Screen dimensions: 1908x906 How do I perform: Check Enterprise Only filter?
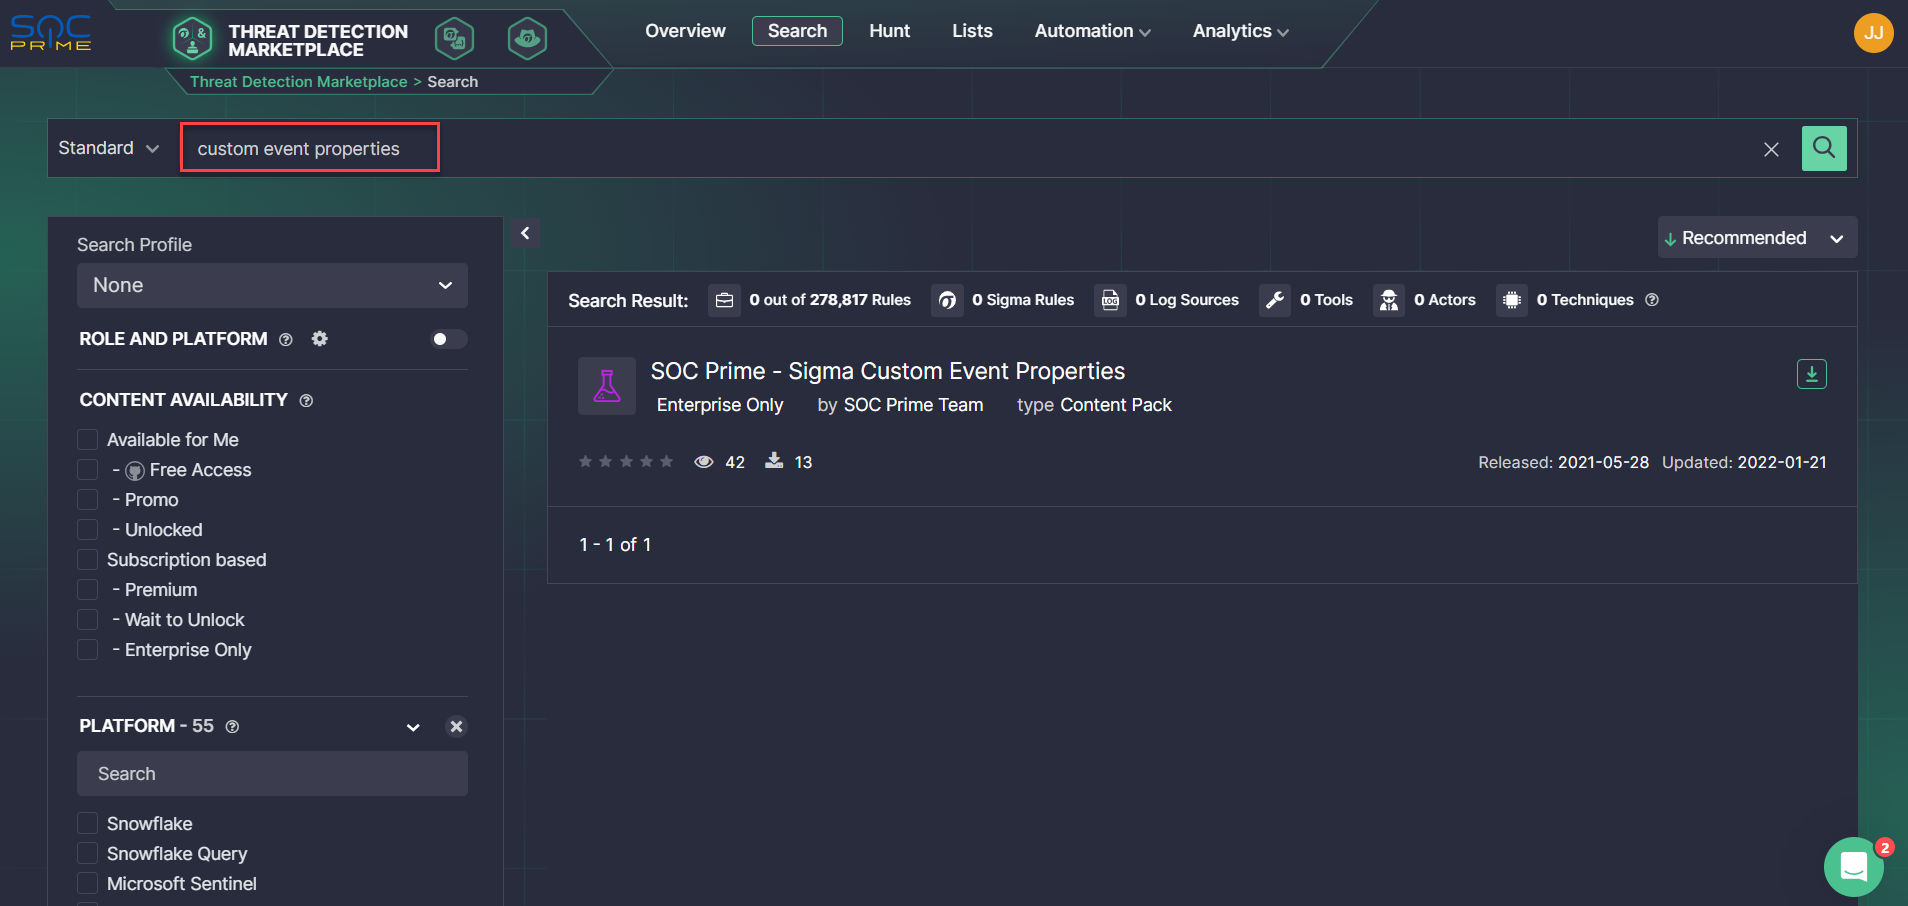click(x=88, y=650)
